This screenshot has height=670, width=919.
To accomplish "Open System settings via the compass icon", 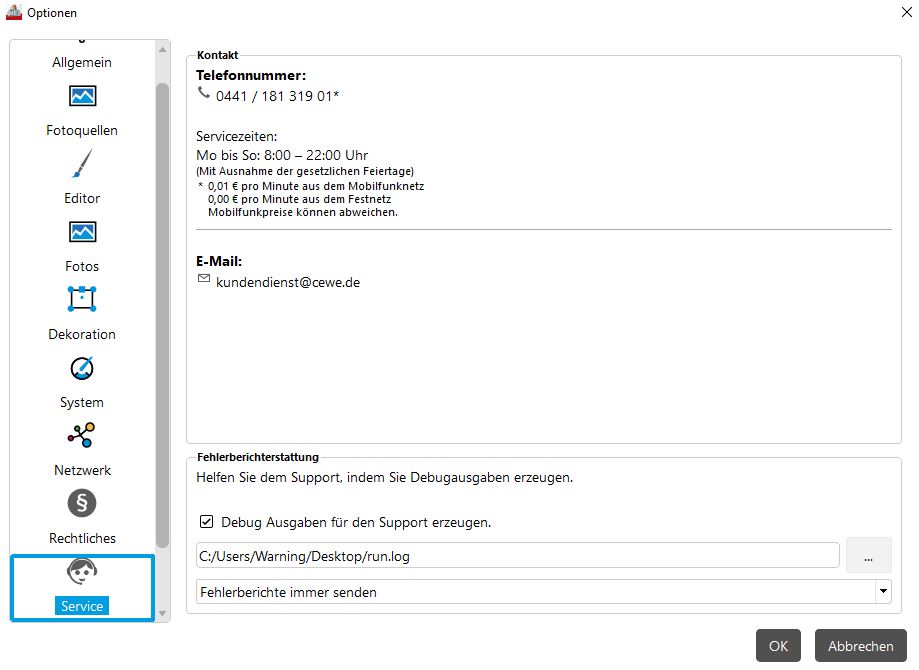I will [x=82, y=368].
